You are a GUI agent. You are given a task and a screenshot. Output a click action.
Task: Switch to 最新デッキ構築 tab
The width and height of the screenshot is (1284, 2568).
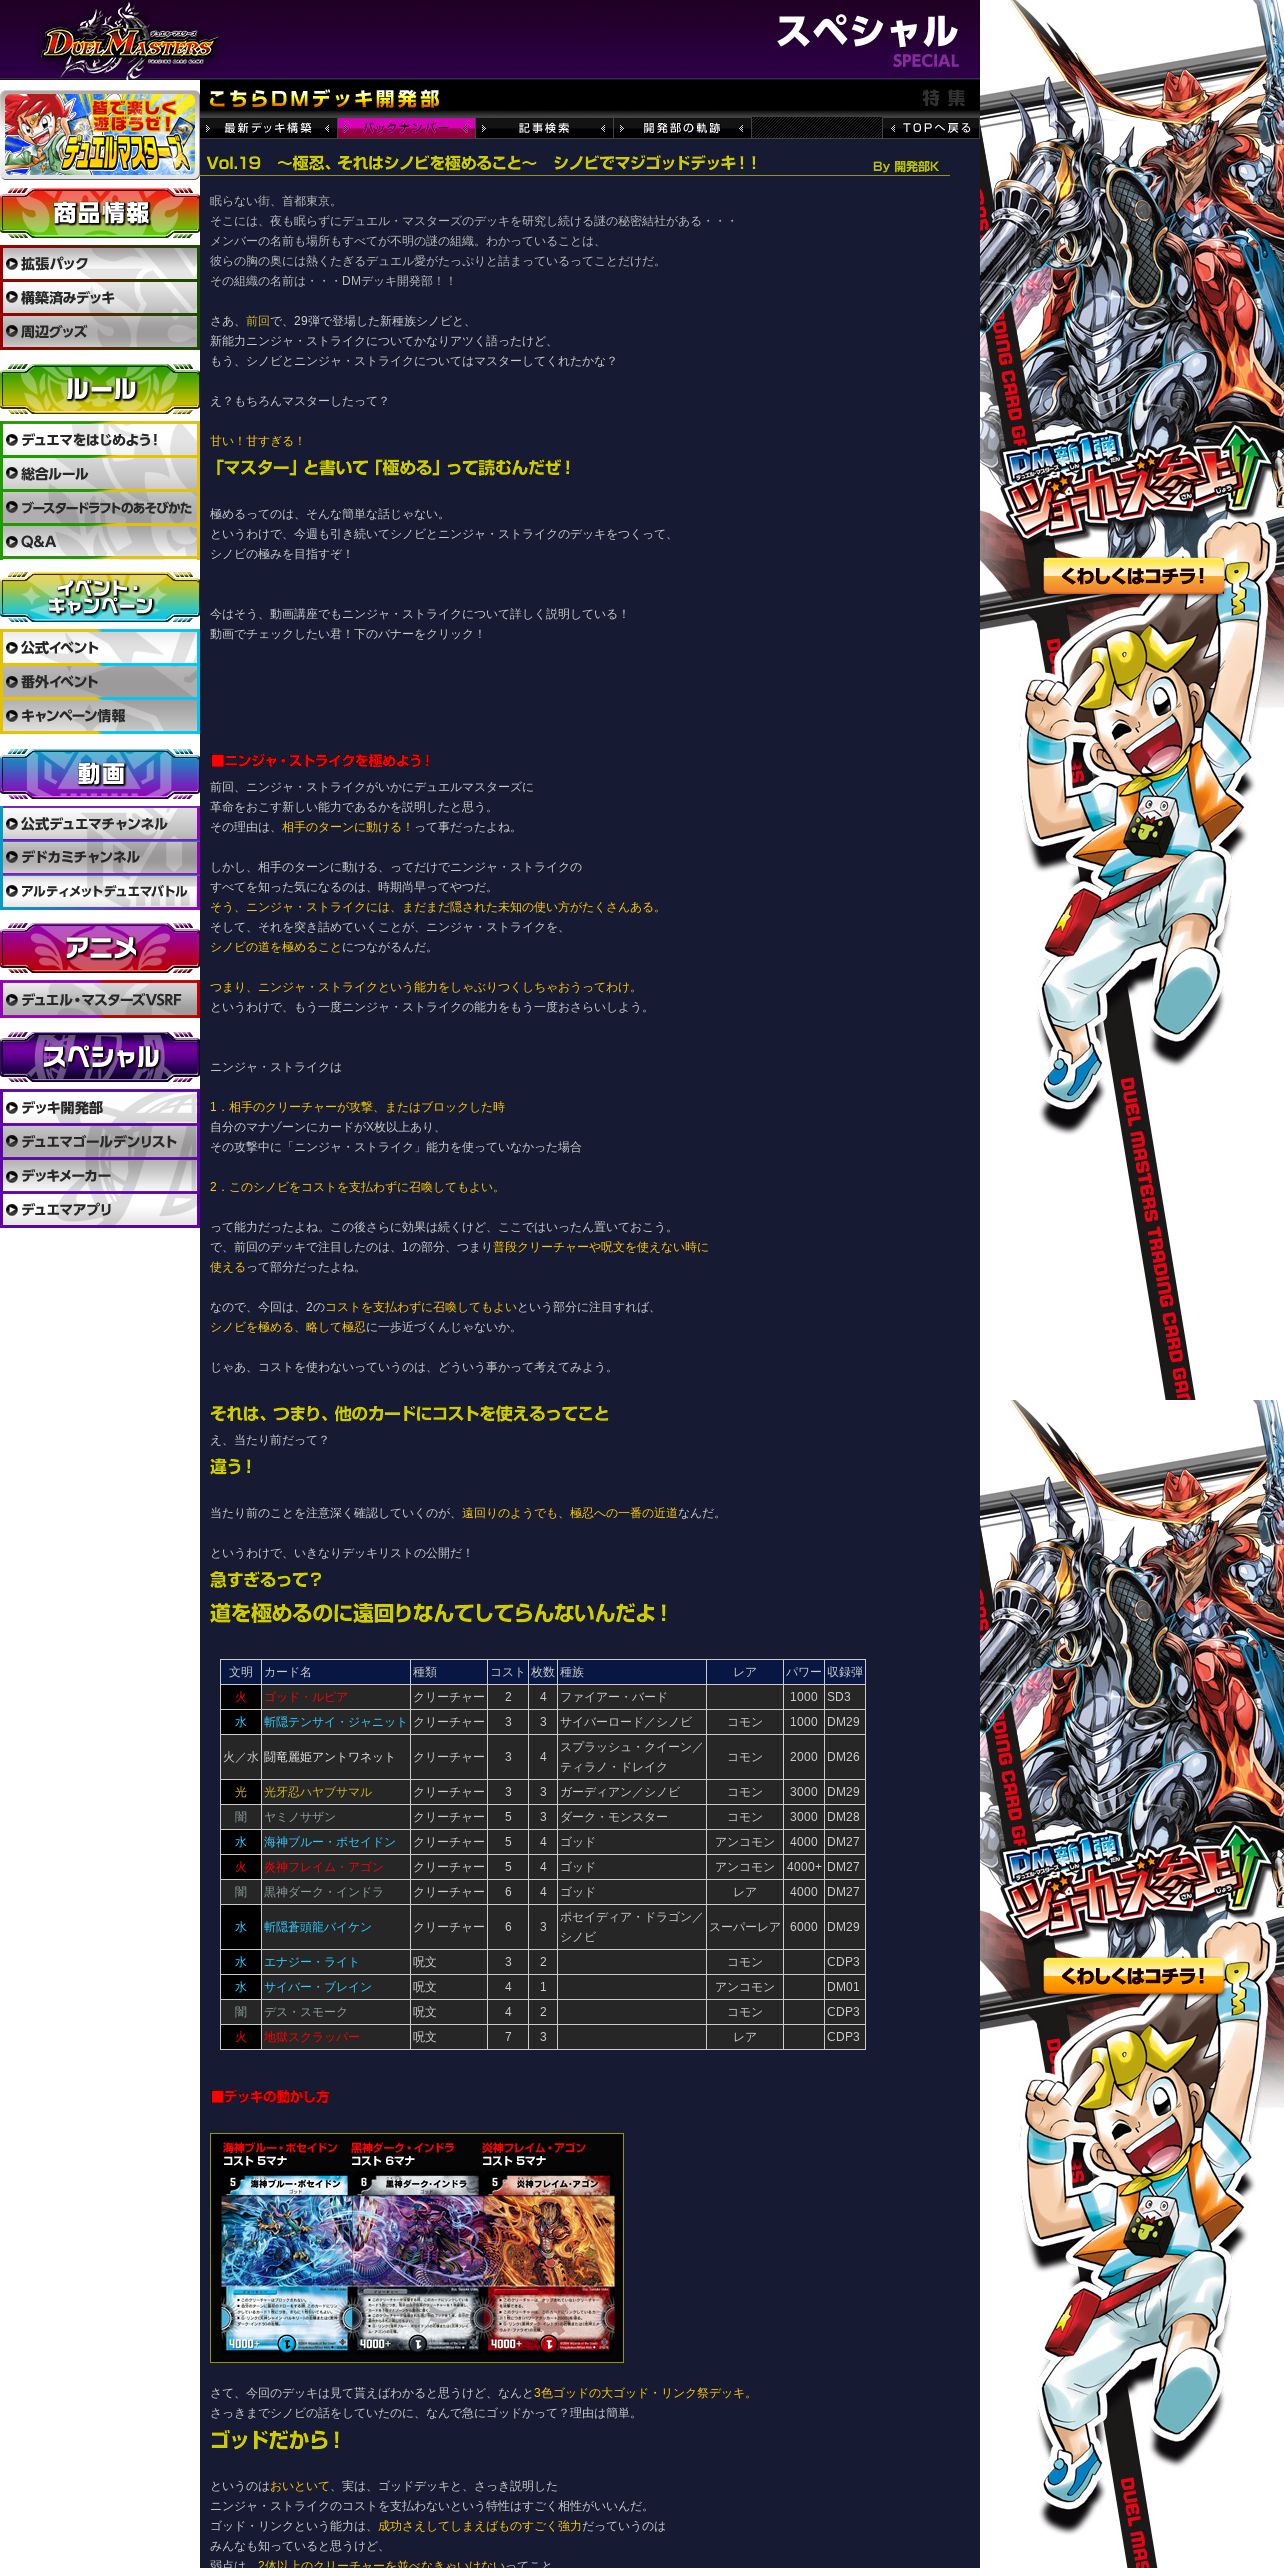coord(268,128)
